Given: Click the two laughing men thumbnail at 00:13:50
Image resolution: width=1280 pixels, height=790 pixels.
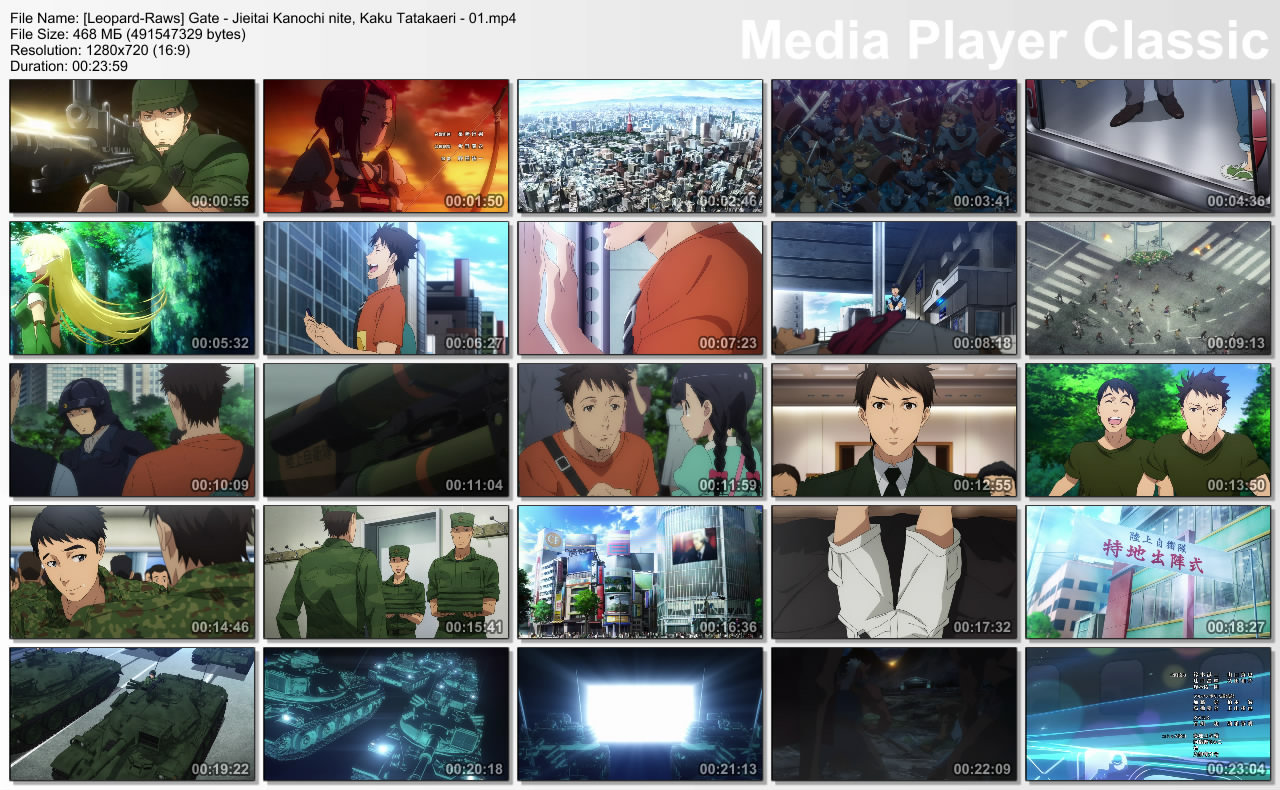Looking at the screenshot, I should [1148, 430].
